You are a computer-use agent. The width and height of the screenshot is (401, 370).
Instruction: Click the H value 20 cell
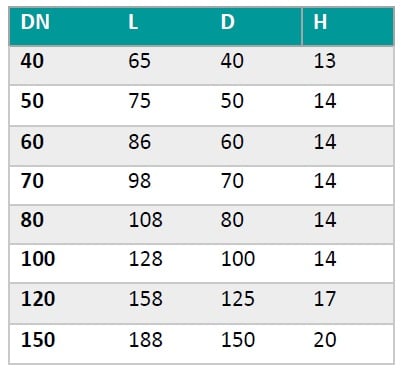(x=325, y=340)
